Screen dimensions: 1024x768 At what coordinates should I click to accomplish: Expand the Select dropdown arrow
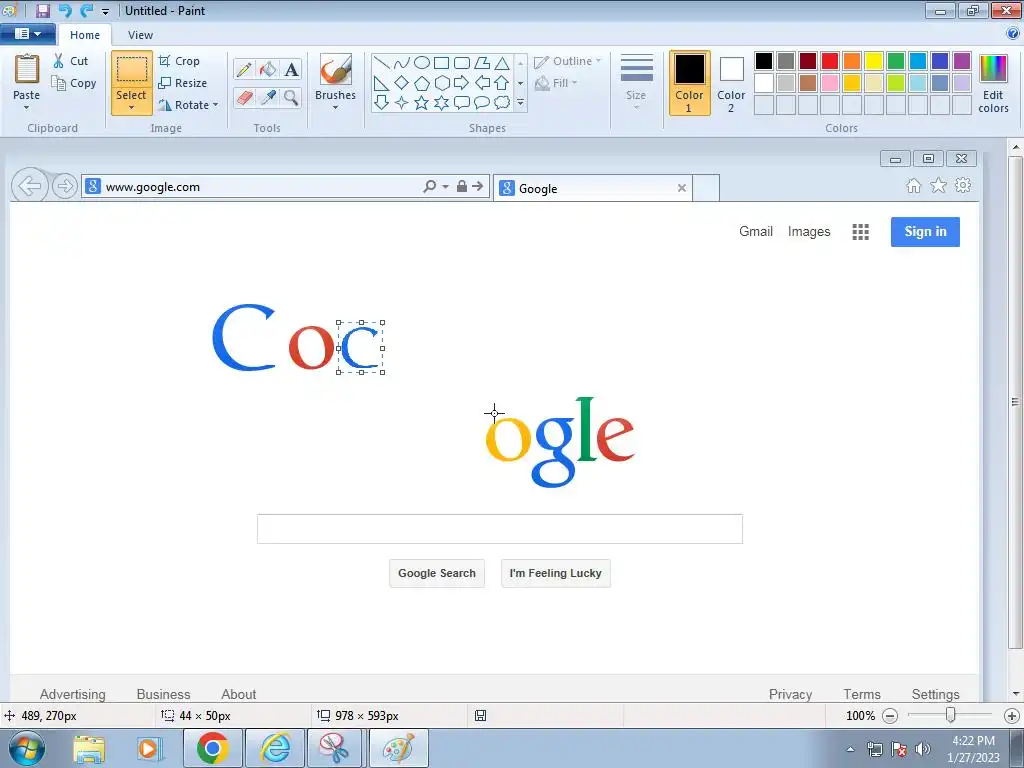point(131,108)
